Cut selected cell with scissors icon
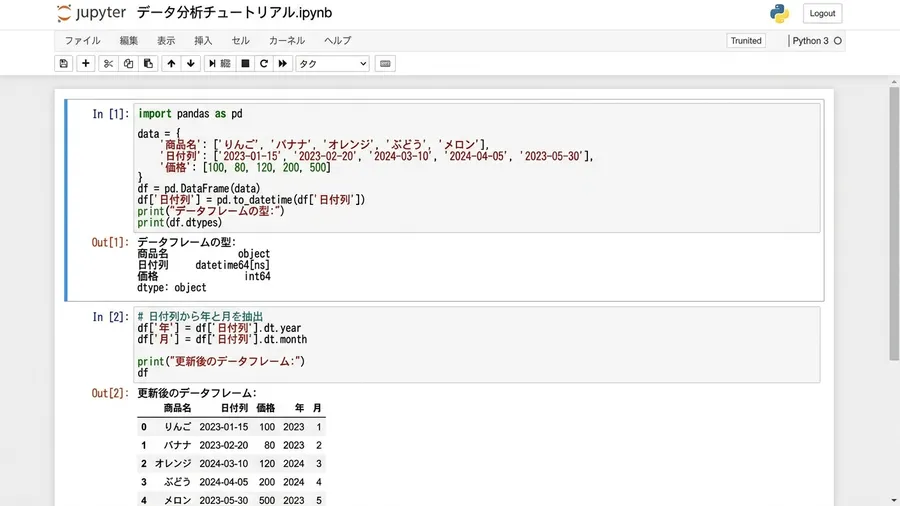900x506 pixels. [x=108, y=64]
